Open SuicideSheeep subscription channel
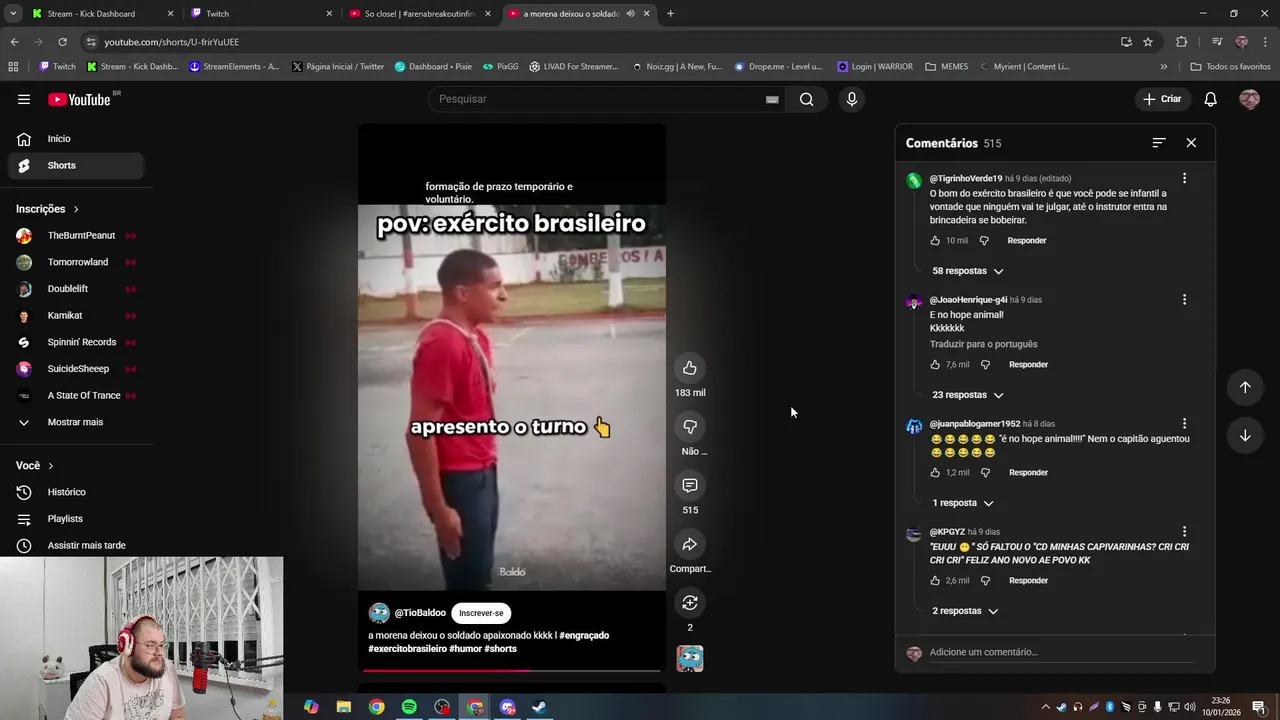The image size is (1280, 720). tap(75, 369)
